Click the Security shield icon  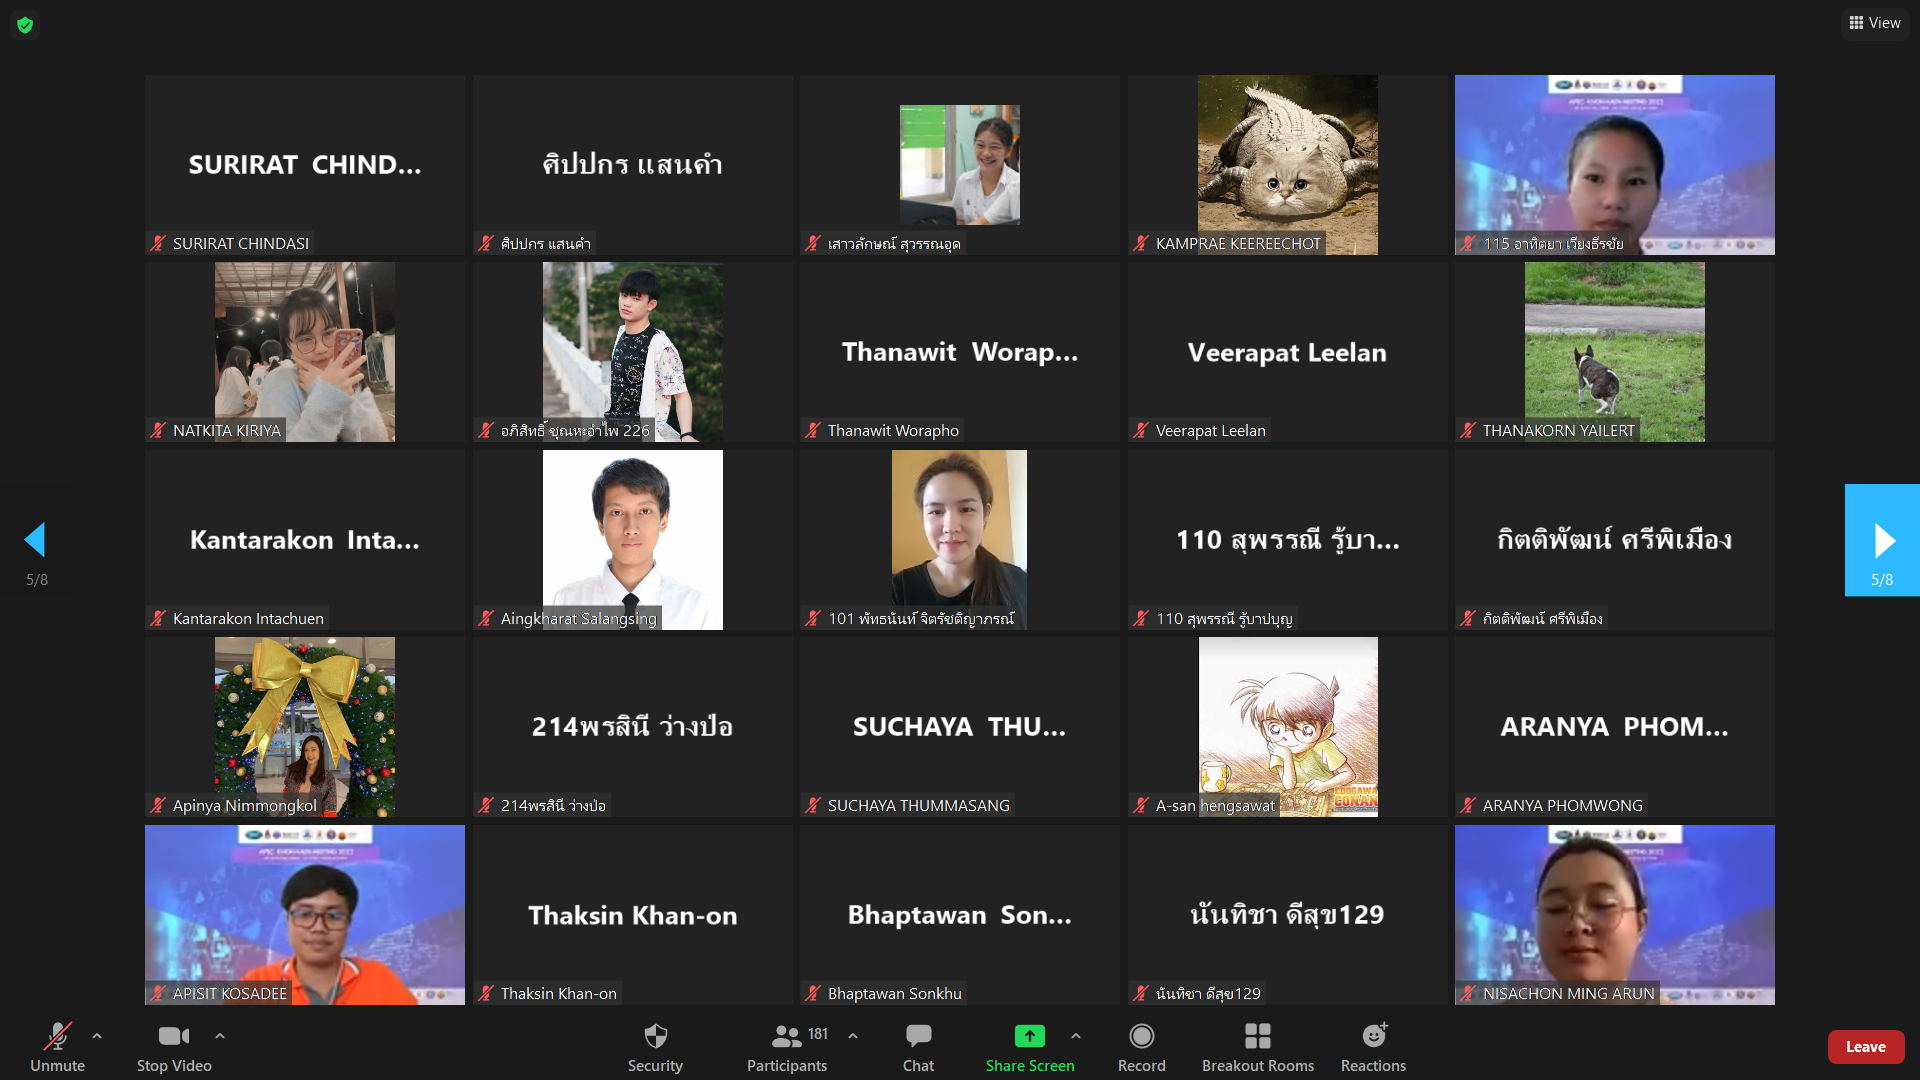[655, 1036]
